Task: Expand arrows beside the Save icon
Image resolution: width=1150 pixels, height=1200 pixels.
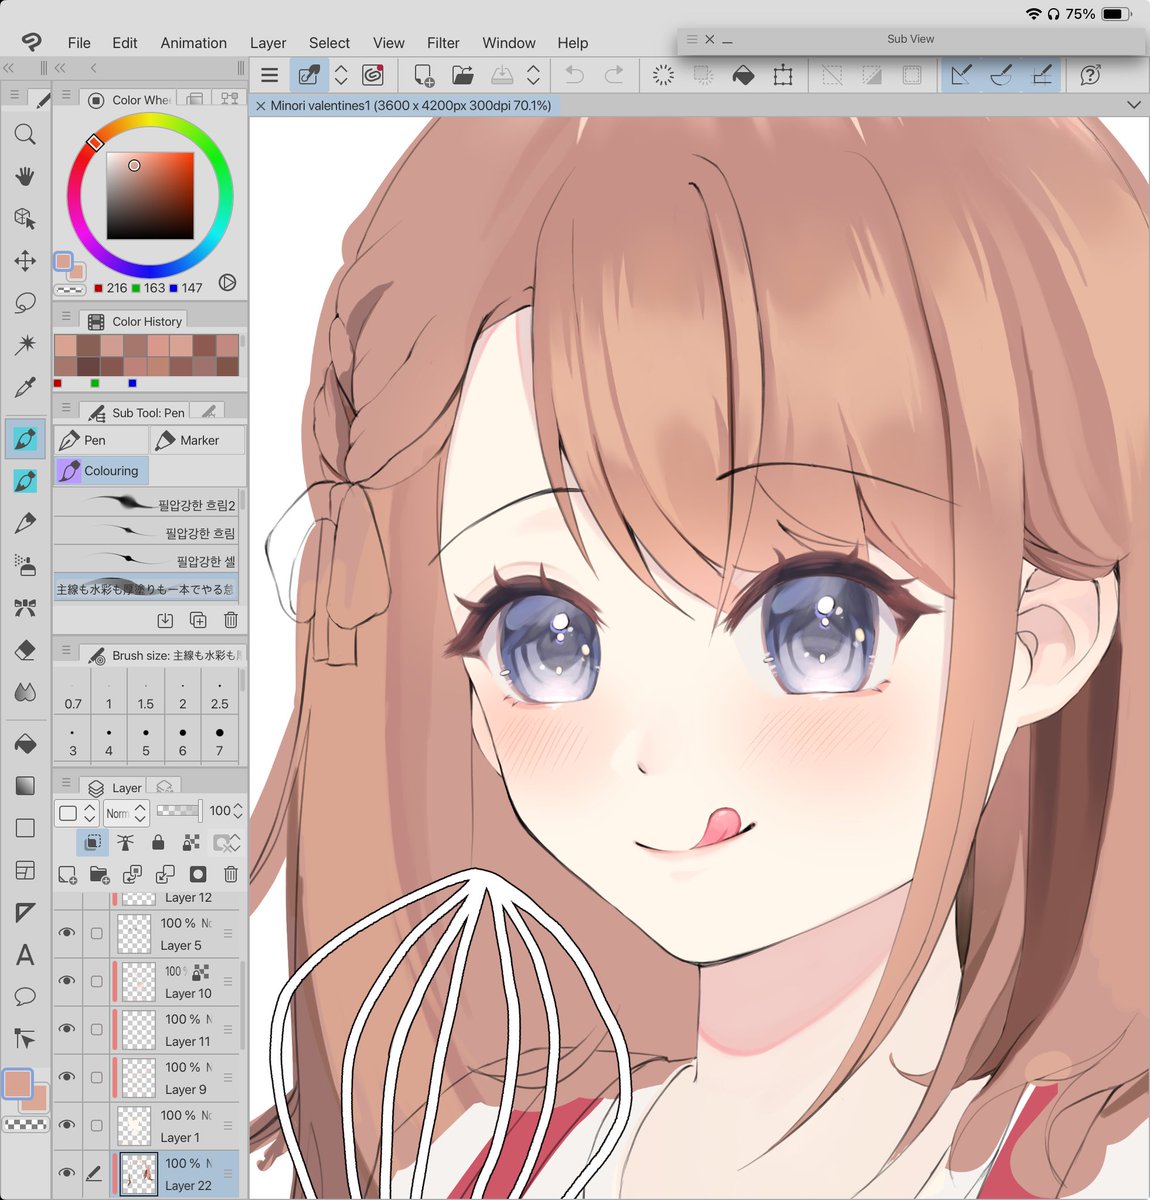Action: click(533, 75)
